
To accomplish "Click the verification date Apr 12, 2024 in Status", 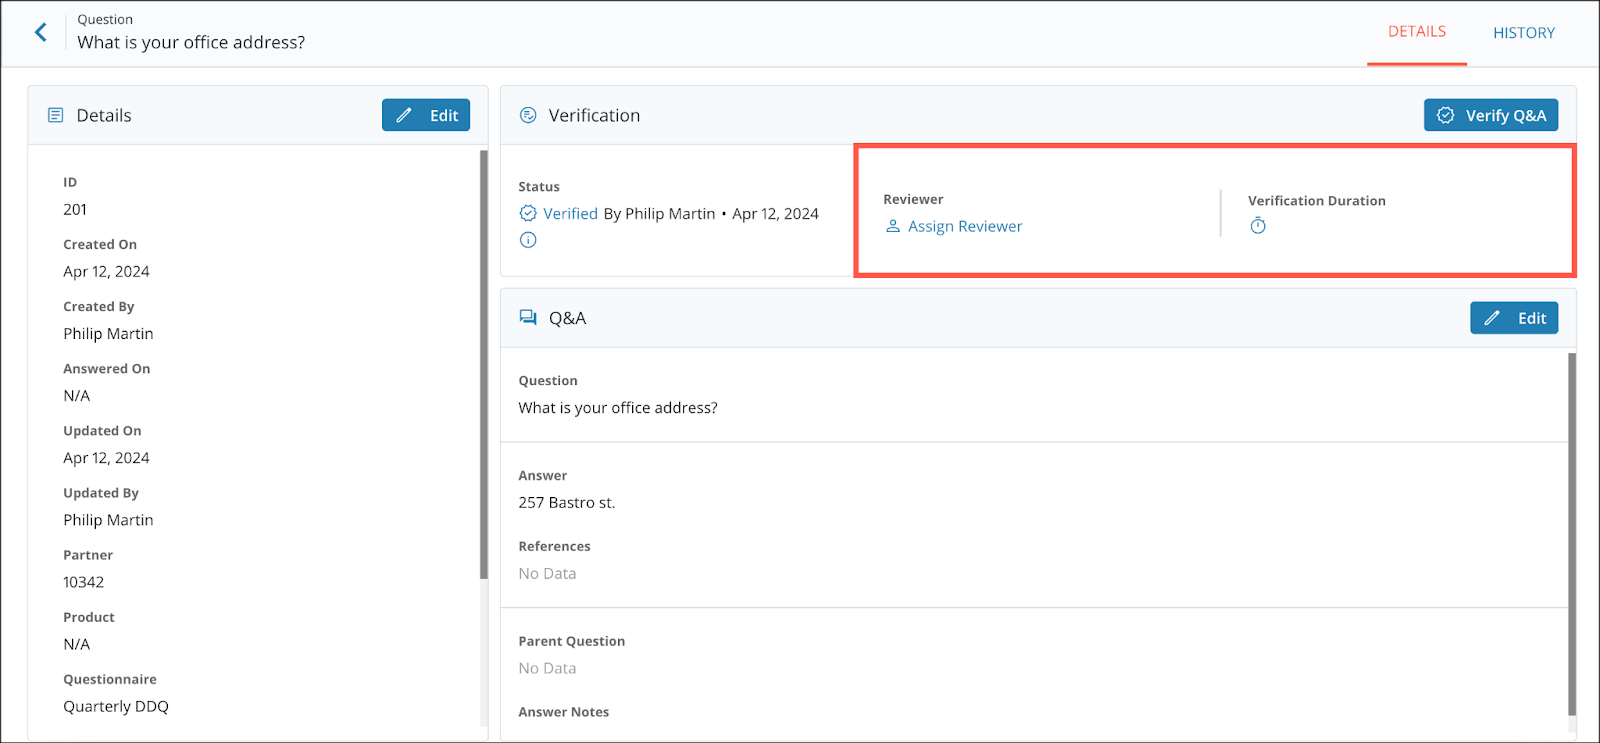I will tap(775, 213).
